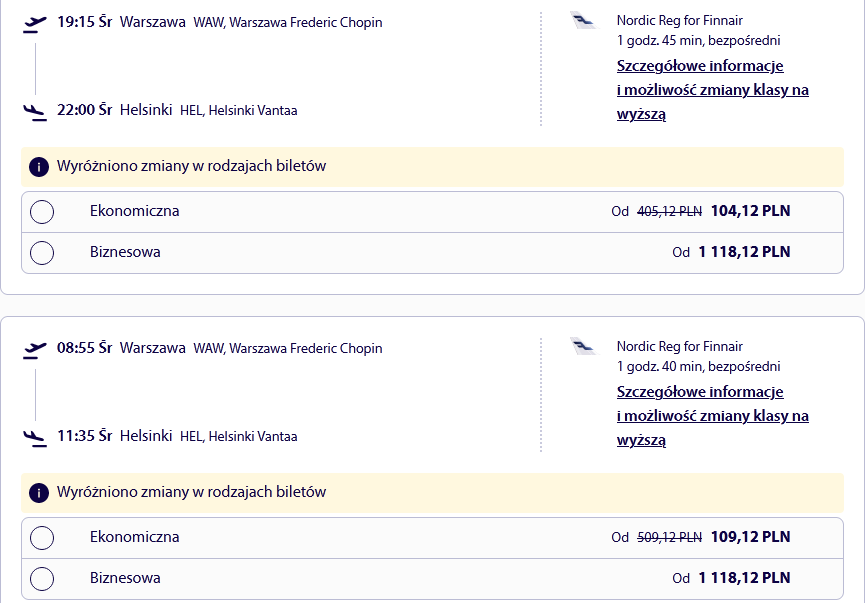Choose the 104,12 PLN economy price
The image size is (865, 603).
(x=750, y=211)
